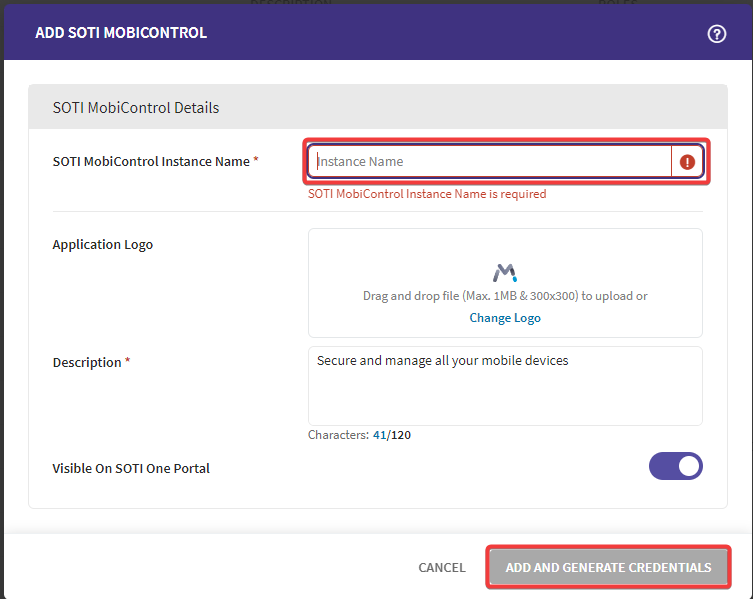Click Add and Generate Credentials button
Viewport: 753px width, 599px height.
(608, 567)
